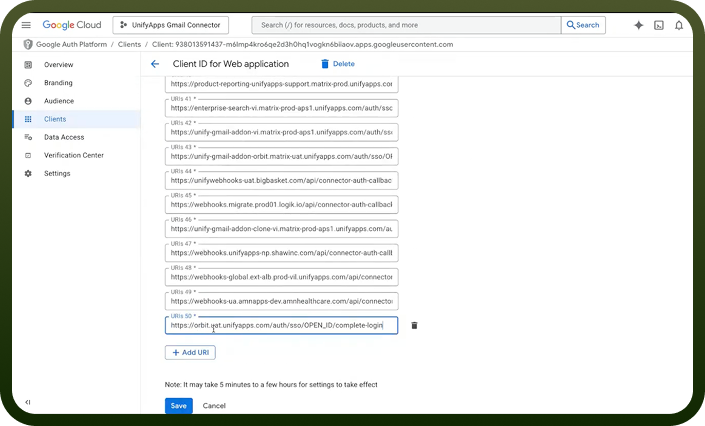Edit the URIs 48 webhooks-global field

click(281, 277)
